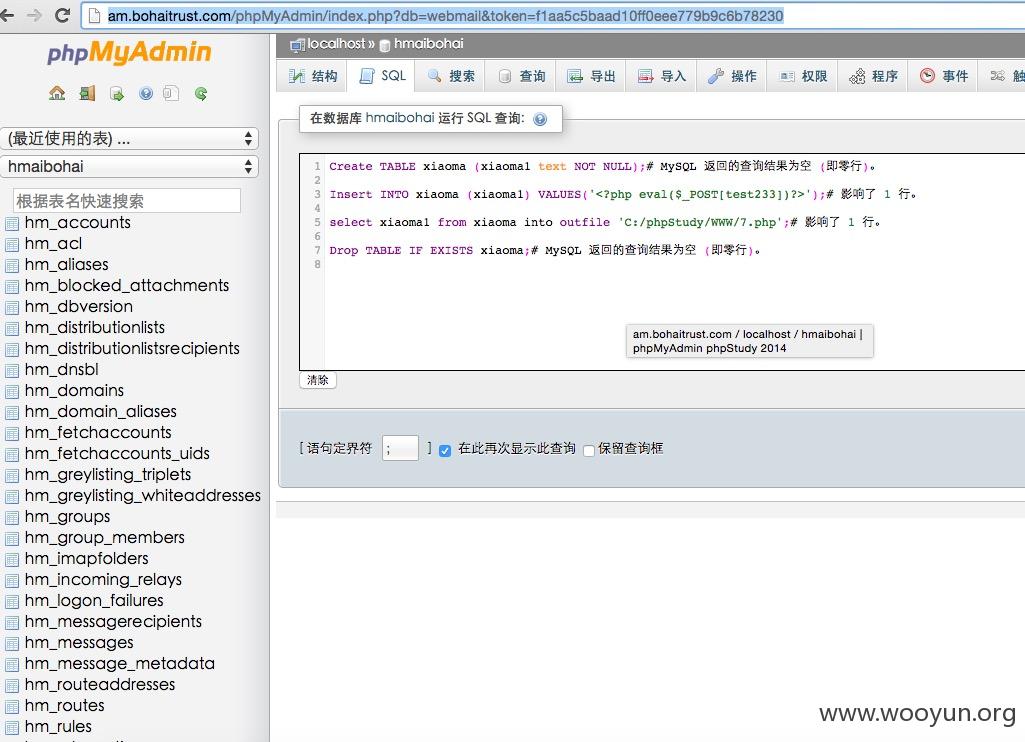
Task: Click the phpMyAdmin logo
Action: point(129,52)
